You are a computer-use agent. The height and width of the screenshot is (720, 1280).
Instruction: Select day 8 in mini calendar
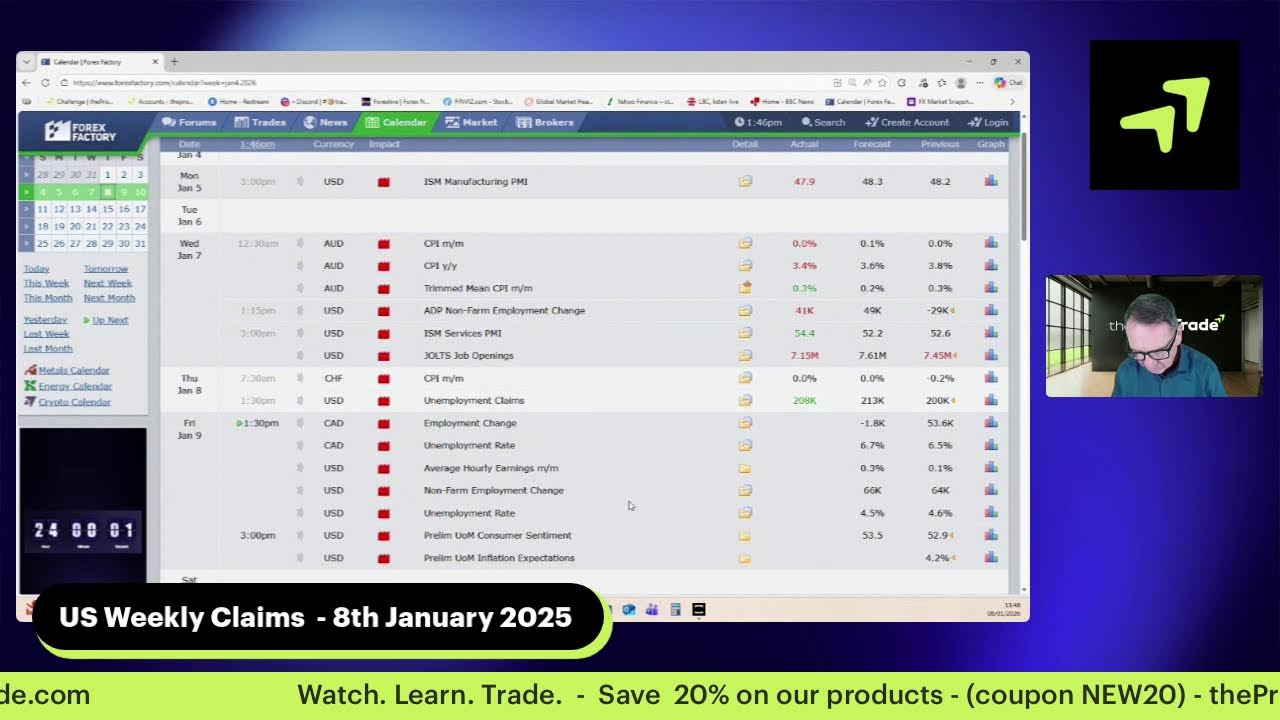[107, 192]
